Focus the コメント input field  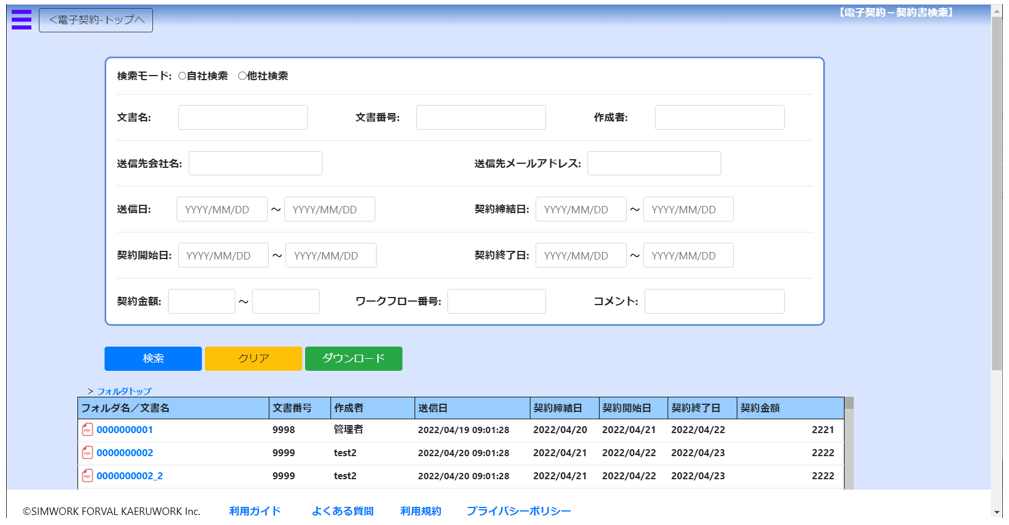[715, 302]
